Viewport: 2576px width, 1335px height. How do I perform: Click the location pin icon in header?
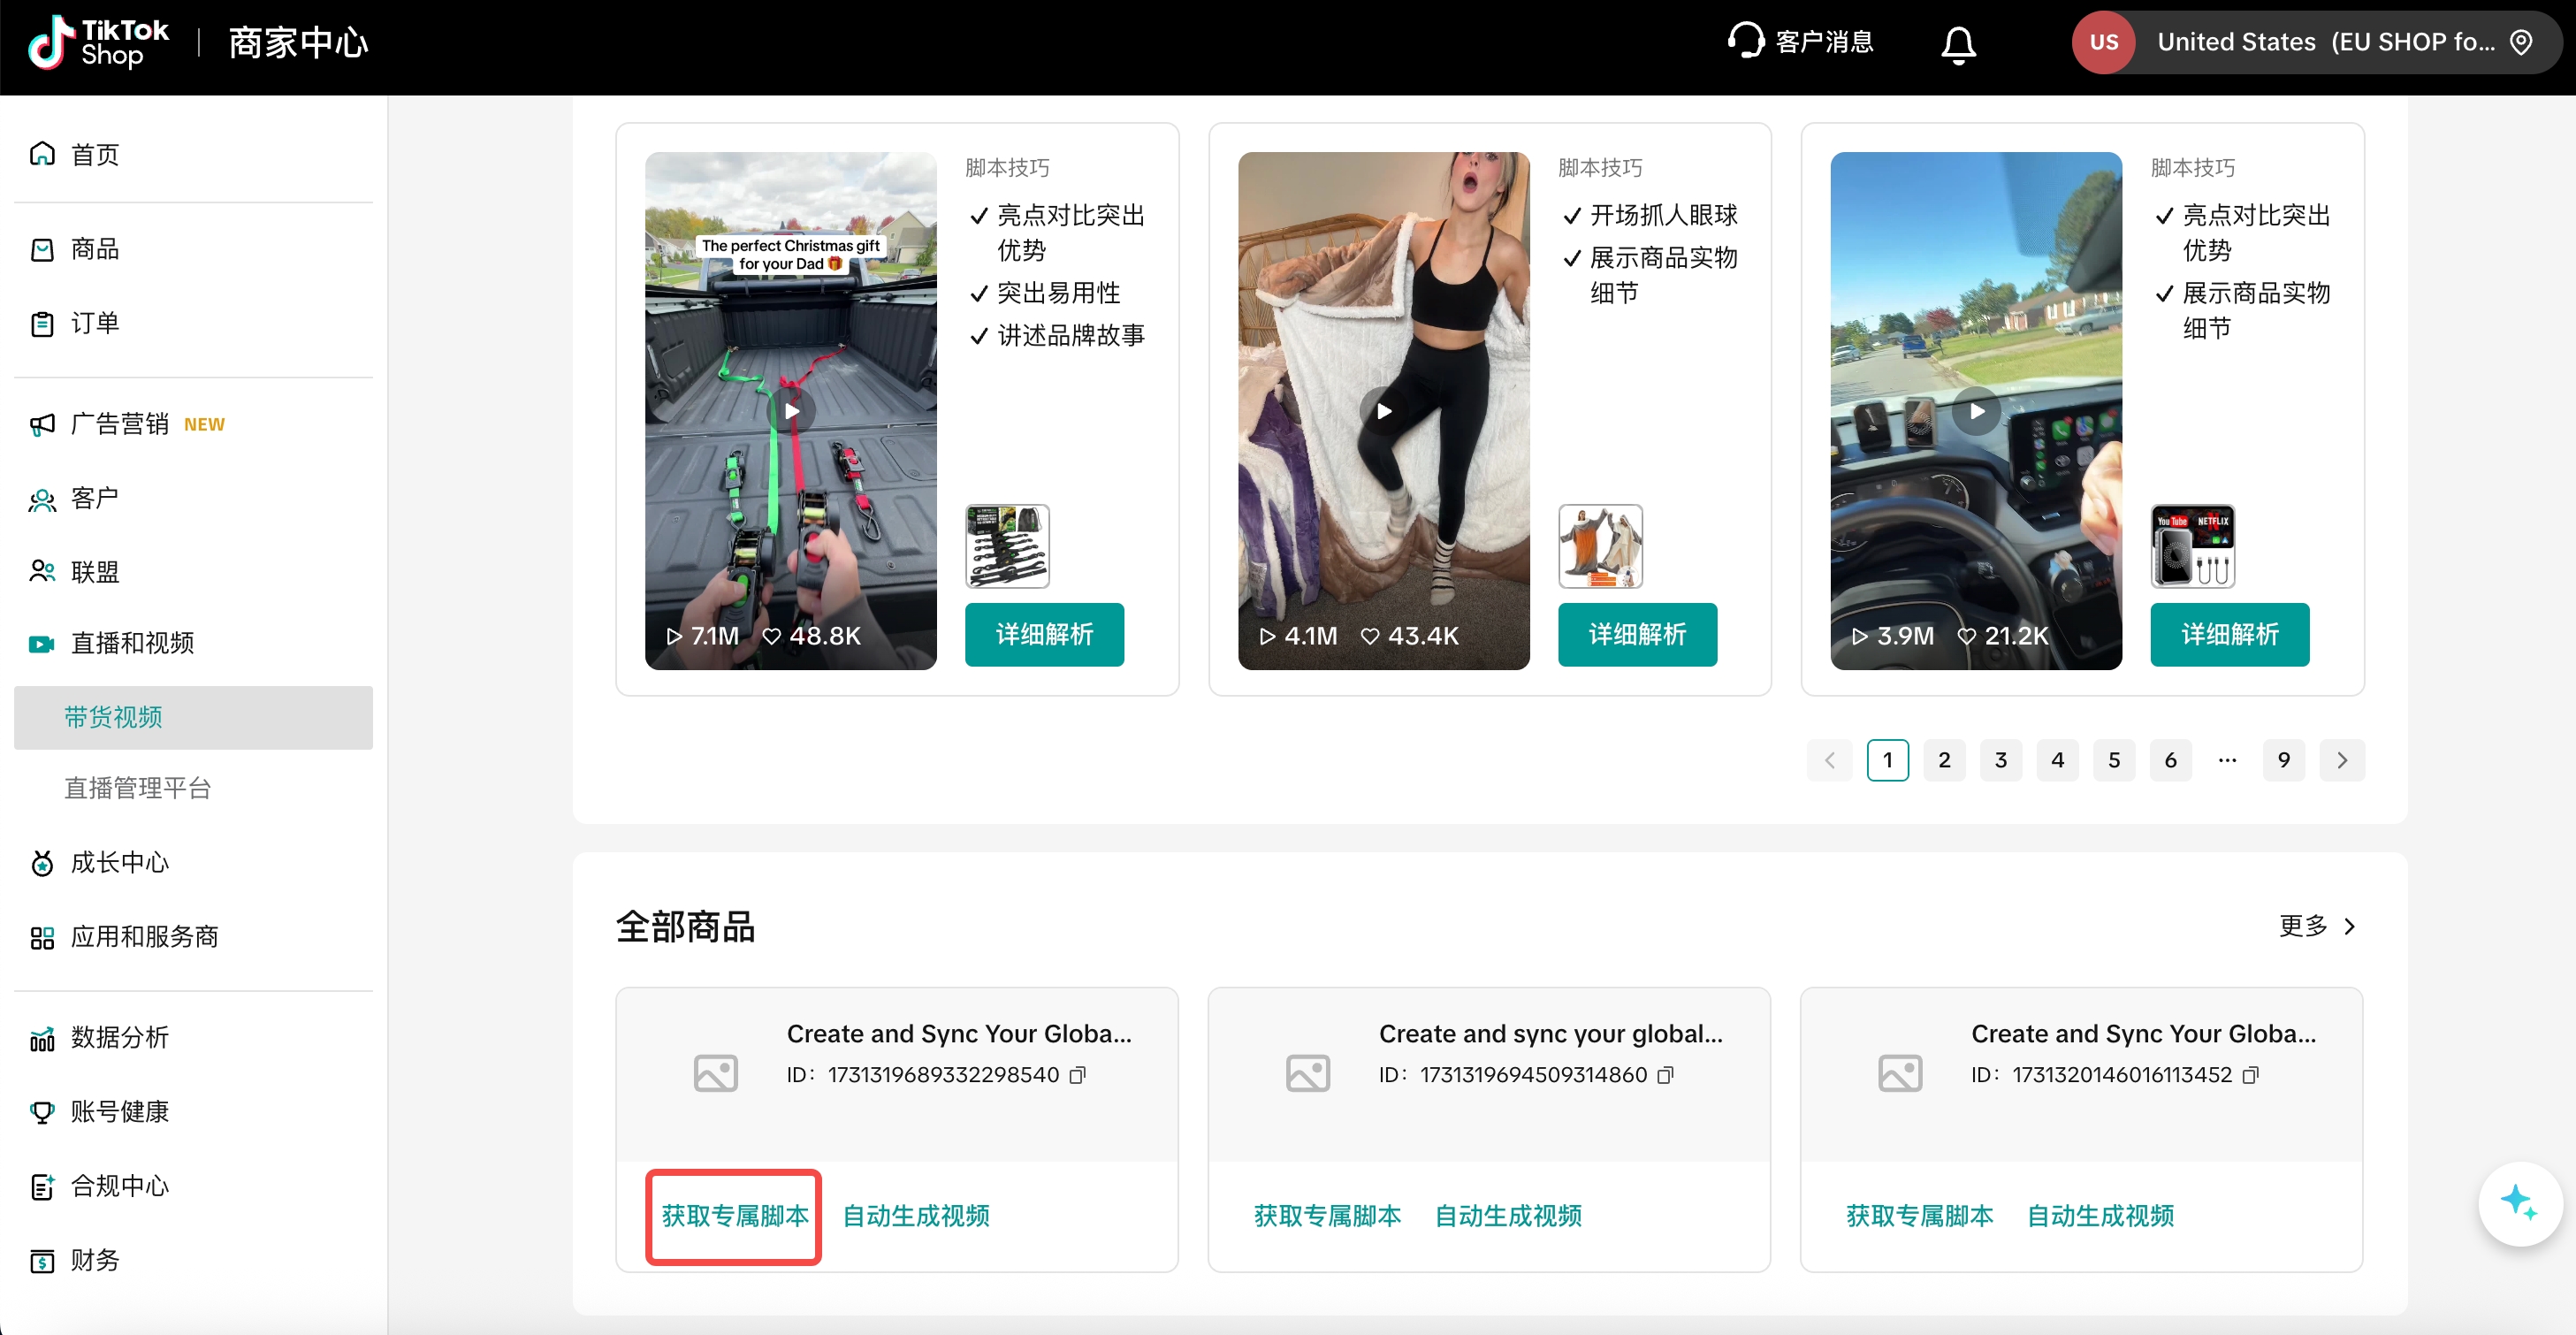(2521, 43)
